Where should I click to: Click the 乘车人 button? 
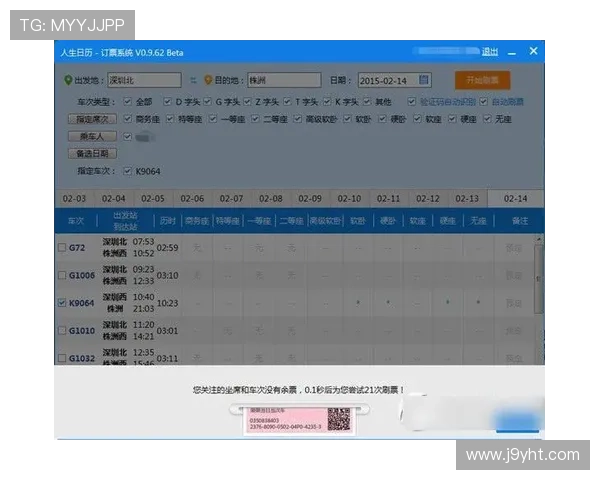coord(92,136)
